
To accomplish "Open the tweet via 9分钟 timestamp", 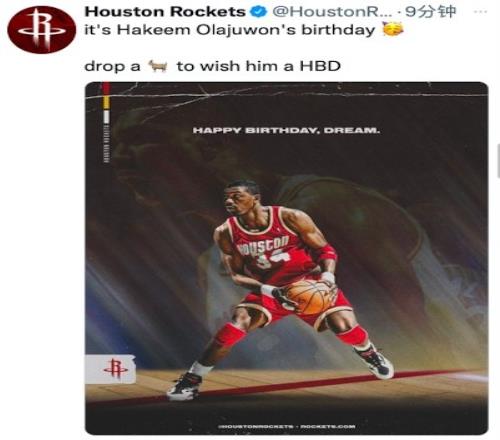I will pos(430,12).
